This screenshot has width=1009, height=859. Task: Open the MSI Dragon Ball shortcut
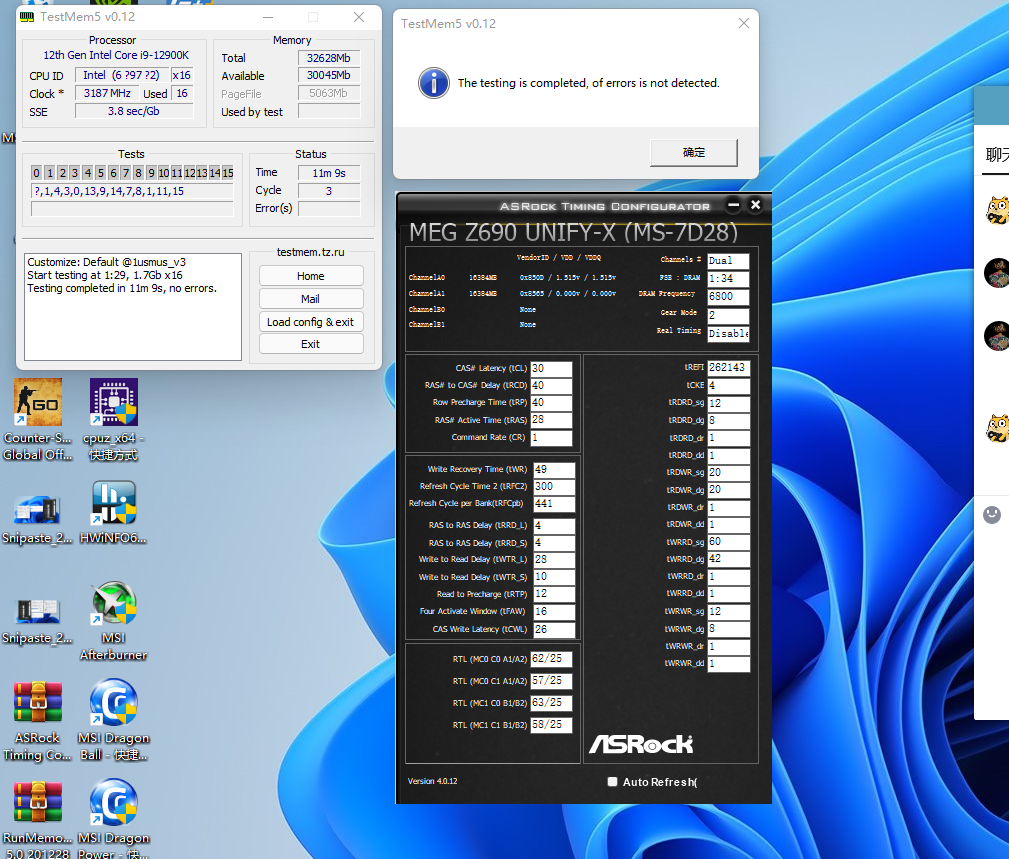[x=113, y=721]
